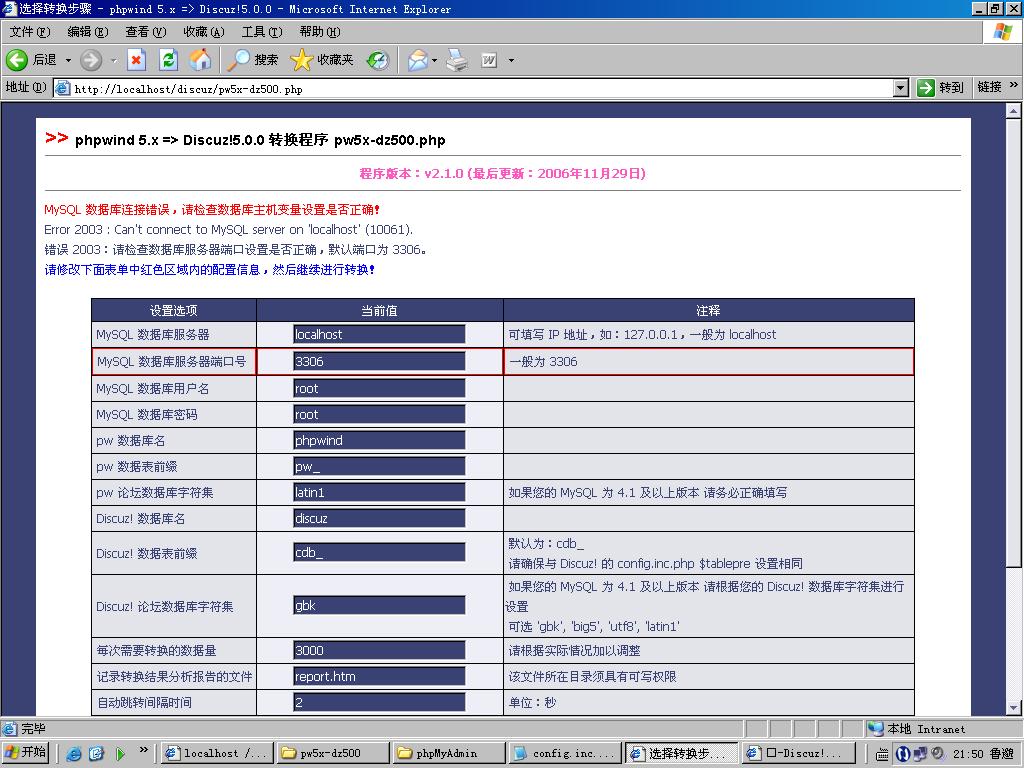The image size is (1024, 768).
Task: Go to Home page icon
Action: tap(200, 60)
